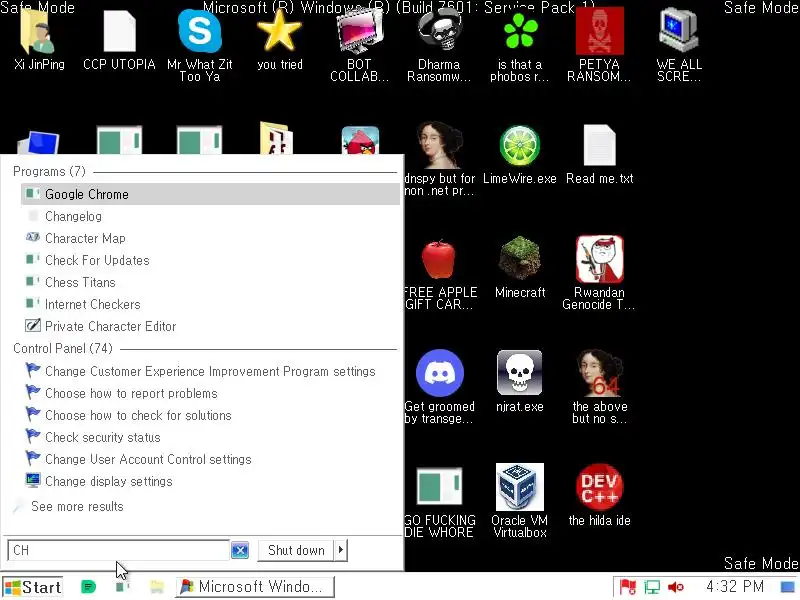
Task: Open the CCP UTOPIA file icon
Action: point(119,32)
